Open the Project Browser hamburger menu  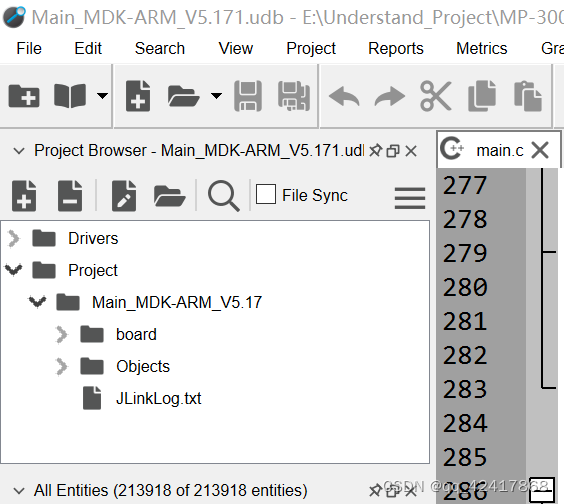(x=410, y=197)
